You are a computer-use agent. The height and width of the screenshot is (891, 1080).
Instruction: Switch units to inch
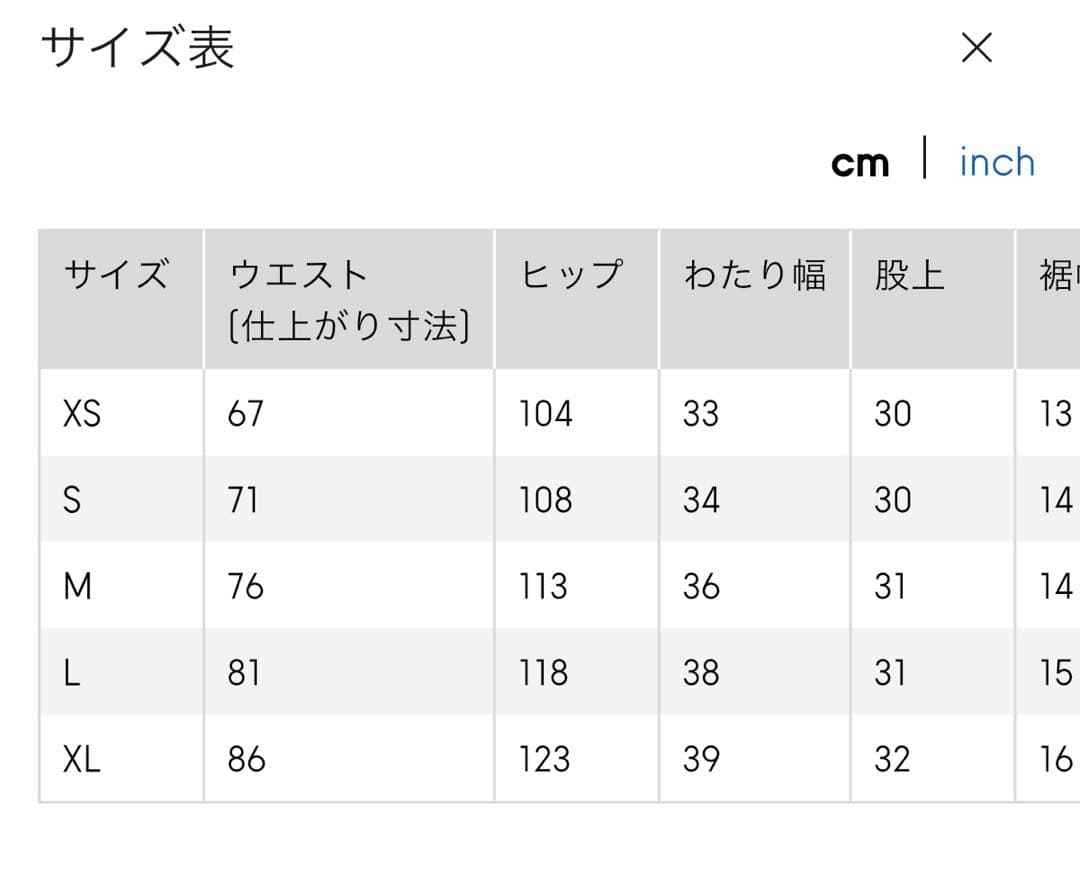[x=996, y=162]
